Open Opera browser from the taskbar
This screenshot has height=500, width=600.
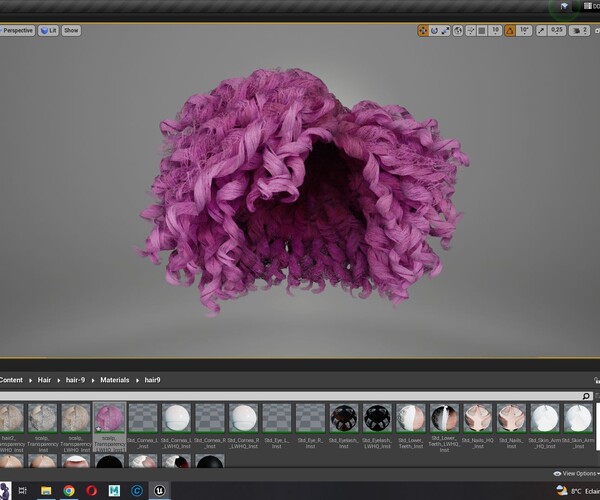(91, 490)
